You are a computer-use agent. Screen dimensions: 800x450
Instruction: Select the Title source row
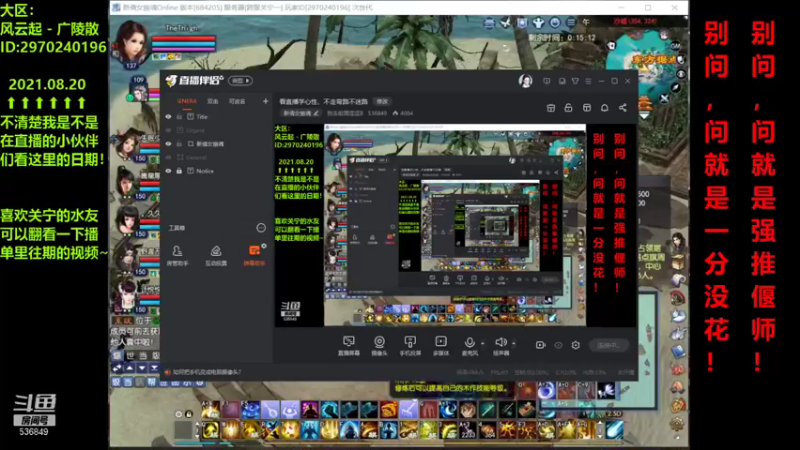216,117
